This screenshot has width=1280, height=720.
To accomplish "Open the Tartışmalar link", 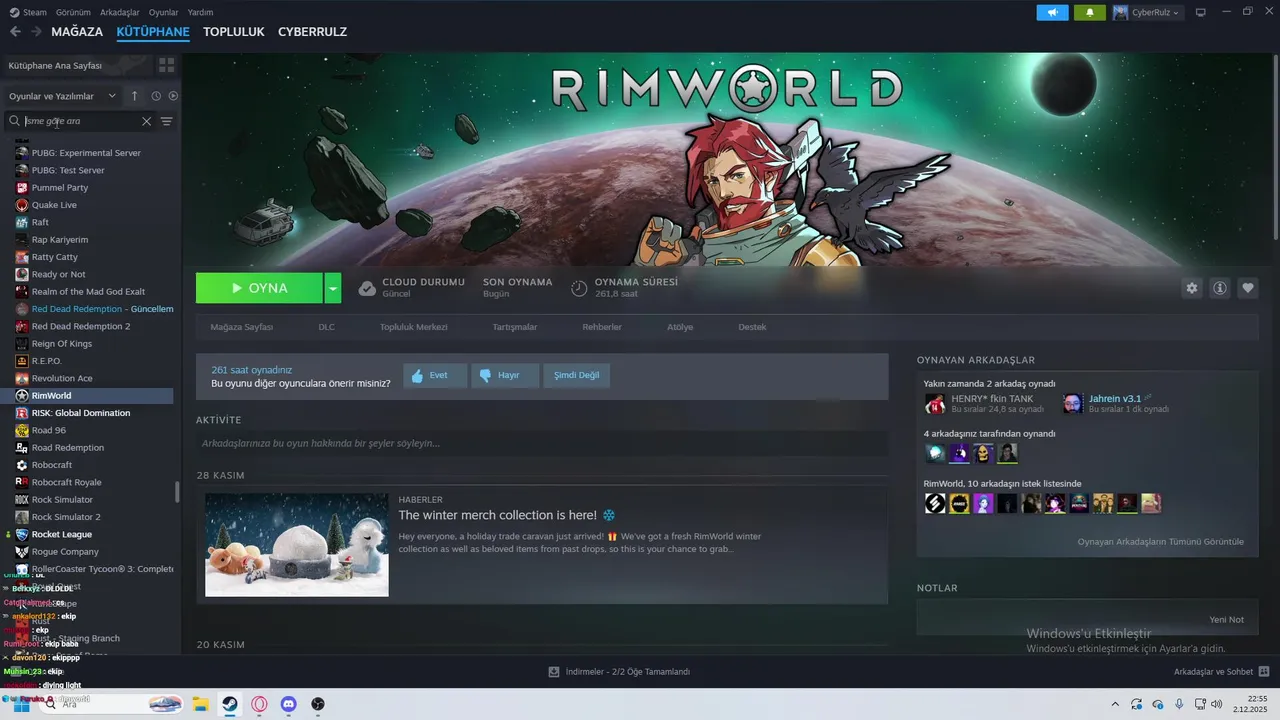I will point(515,327).
